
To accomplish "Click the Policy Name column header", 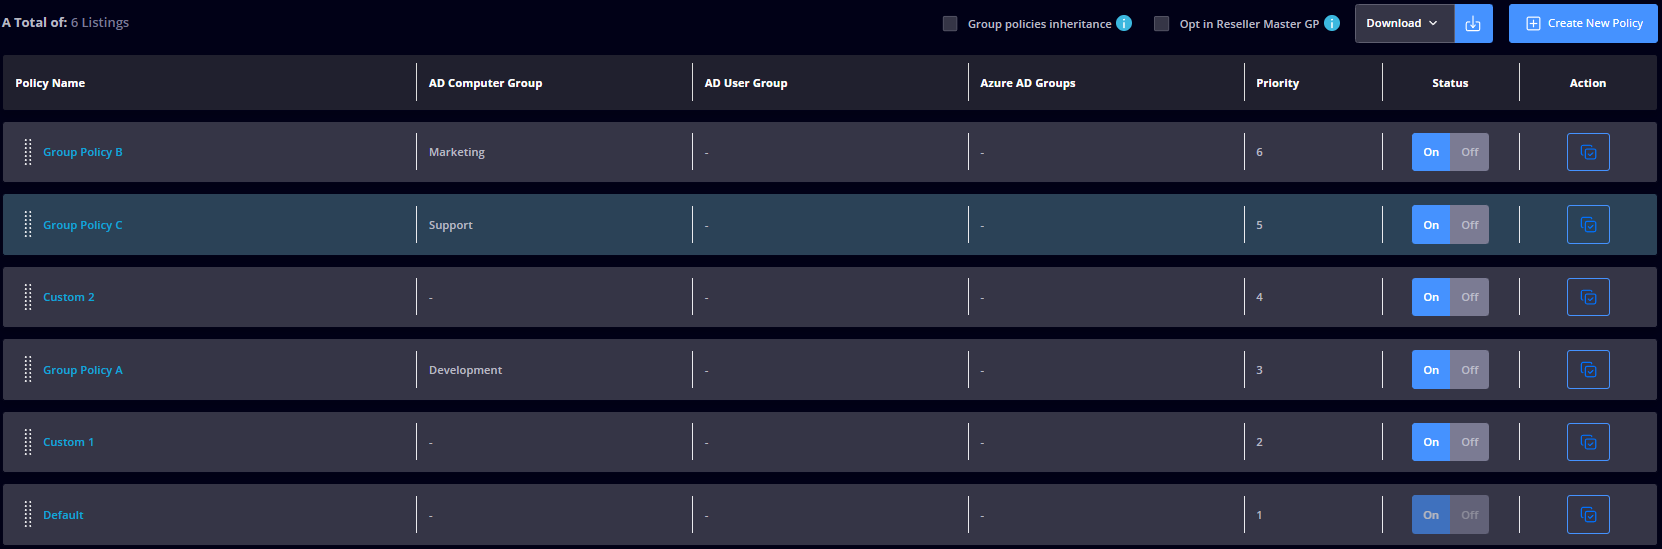I will (50, 83).
